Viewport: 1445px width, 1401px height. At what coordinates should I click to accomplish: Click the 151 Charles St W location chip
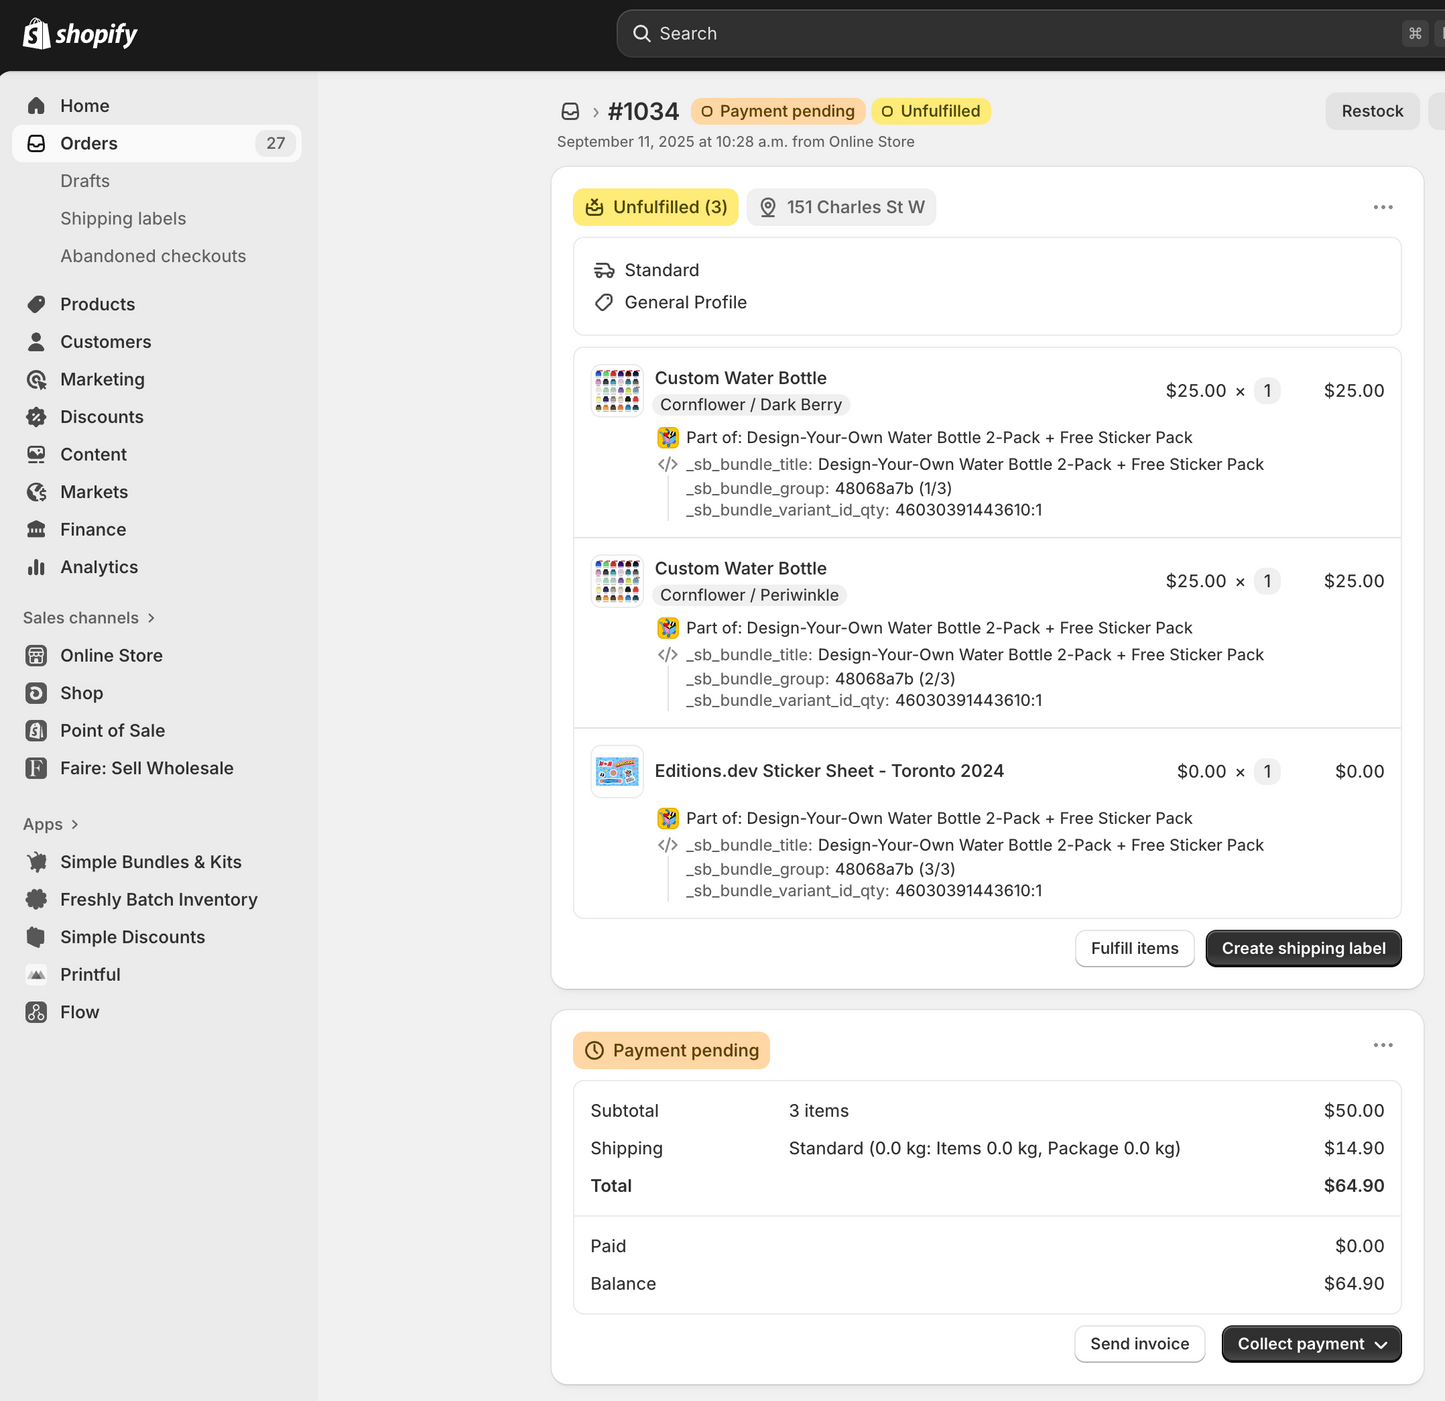(841, 207)
